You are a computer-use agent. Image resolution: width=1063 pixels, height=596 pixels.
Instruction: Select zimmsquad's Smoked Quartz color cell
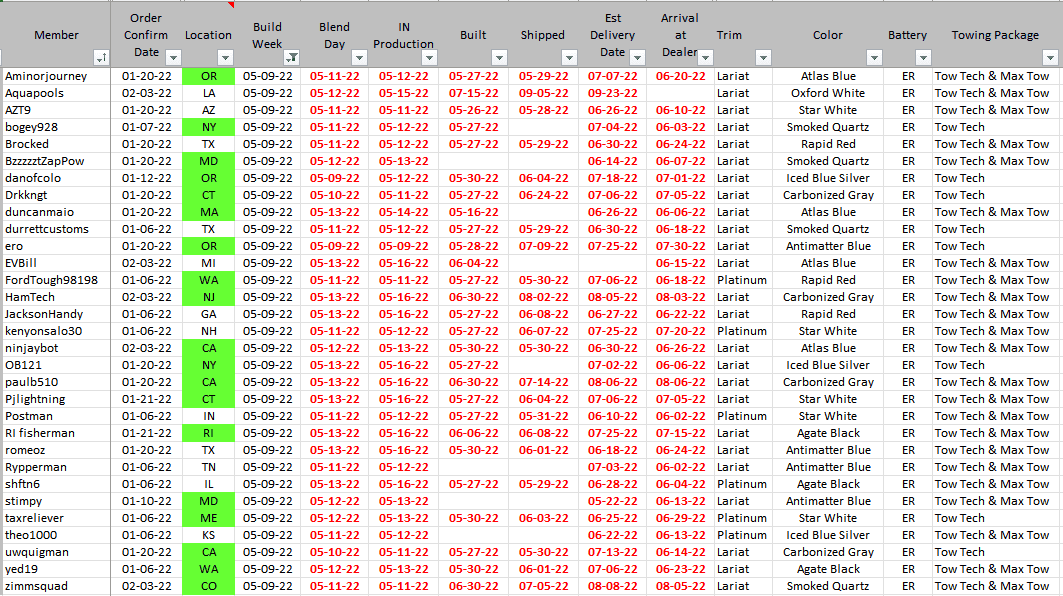coord(828,586)
